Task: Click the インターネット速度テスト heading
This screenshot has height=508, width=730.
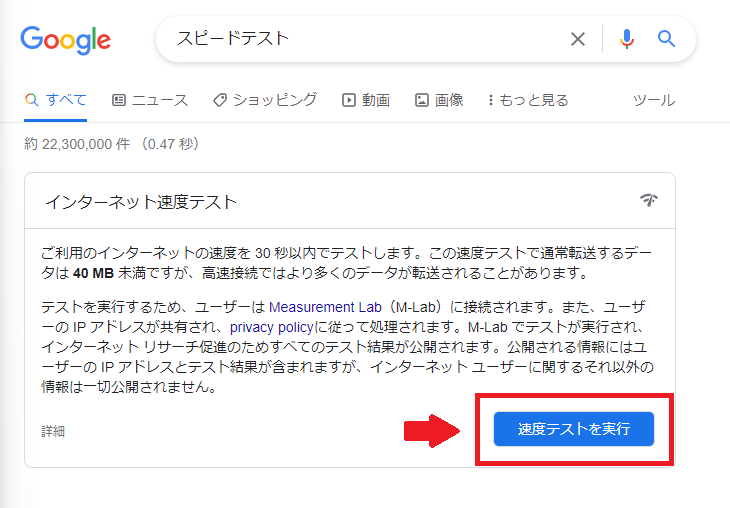Action: pyautogui.click(x=141, y=202)
